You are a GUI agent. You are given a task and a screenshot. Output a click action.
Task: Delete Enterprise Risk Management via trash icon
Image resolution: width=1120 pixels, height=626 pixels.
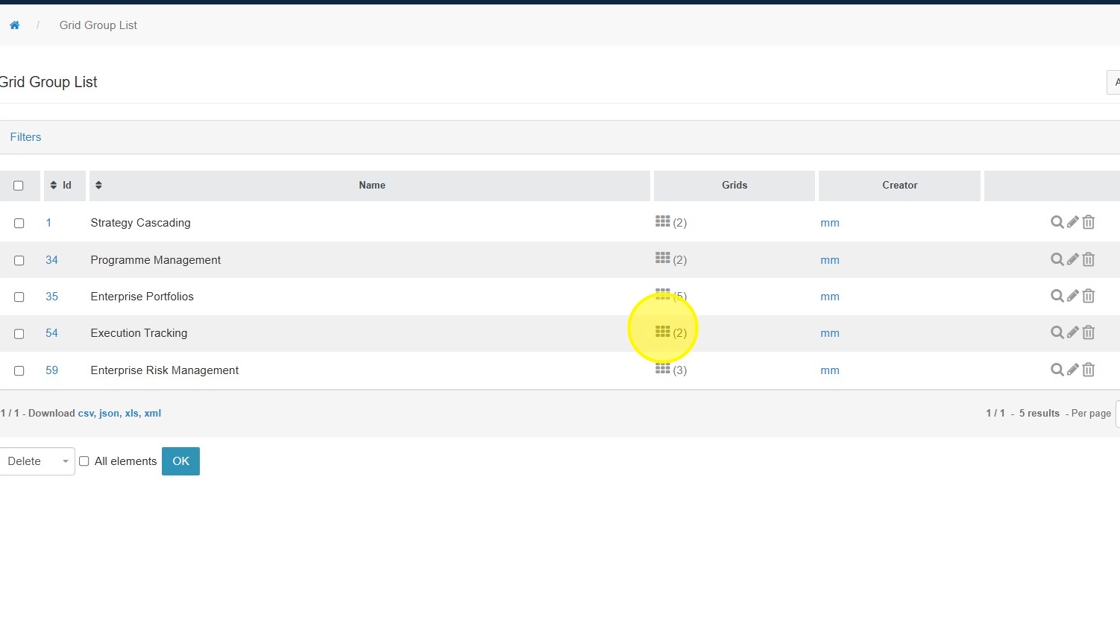click(1088, 370)
